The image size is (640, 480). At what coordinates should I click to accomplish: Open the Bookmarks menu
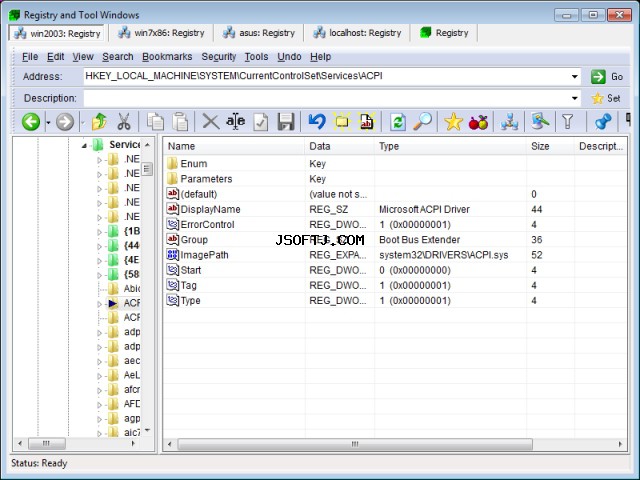167,57
